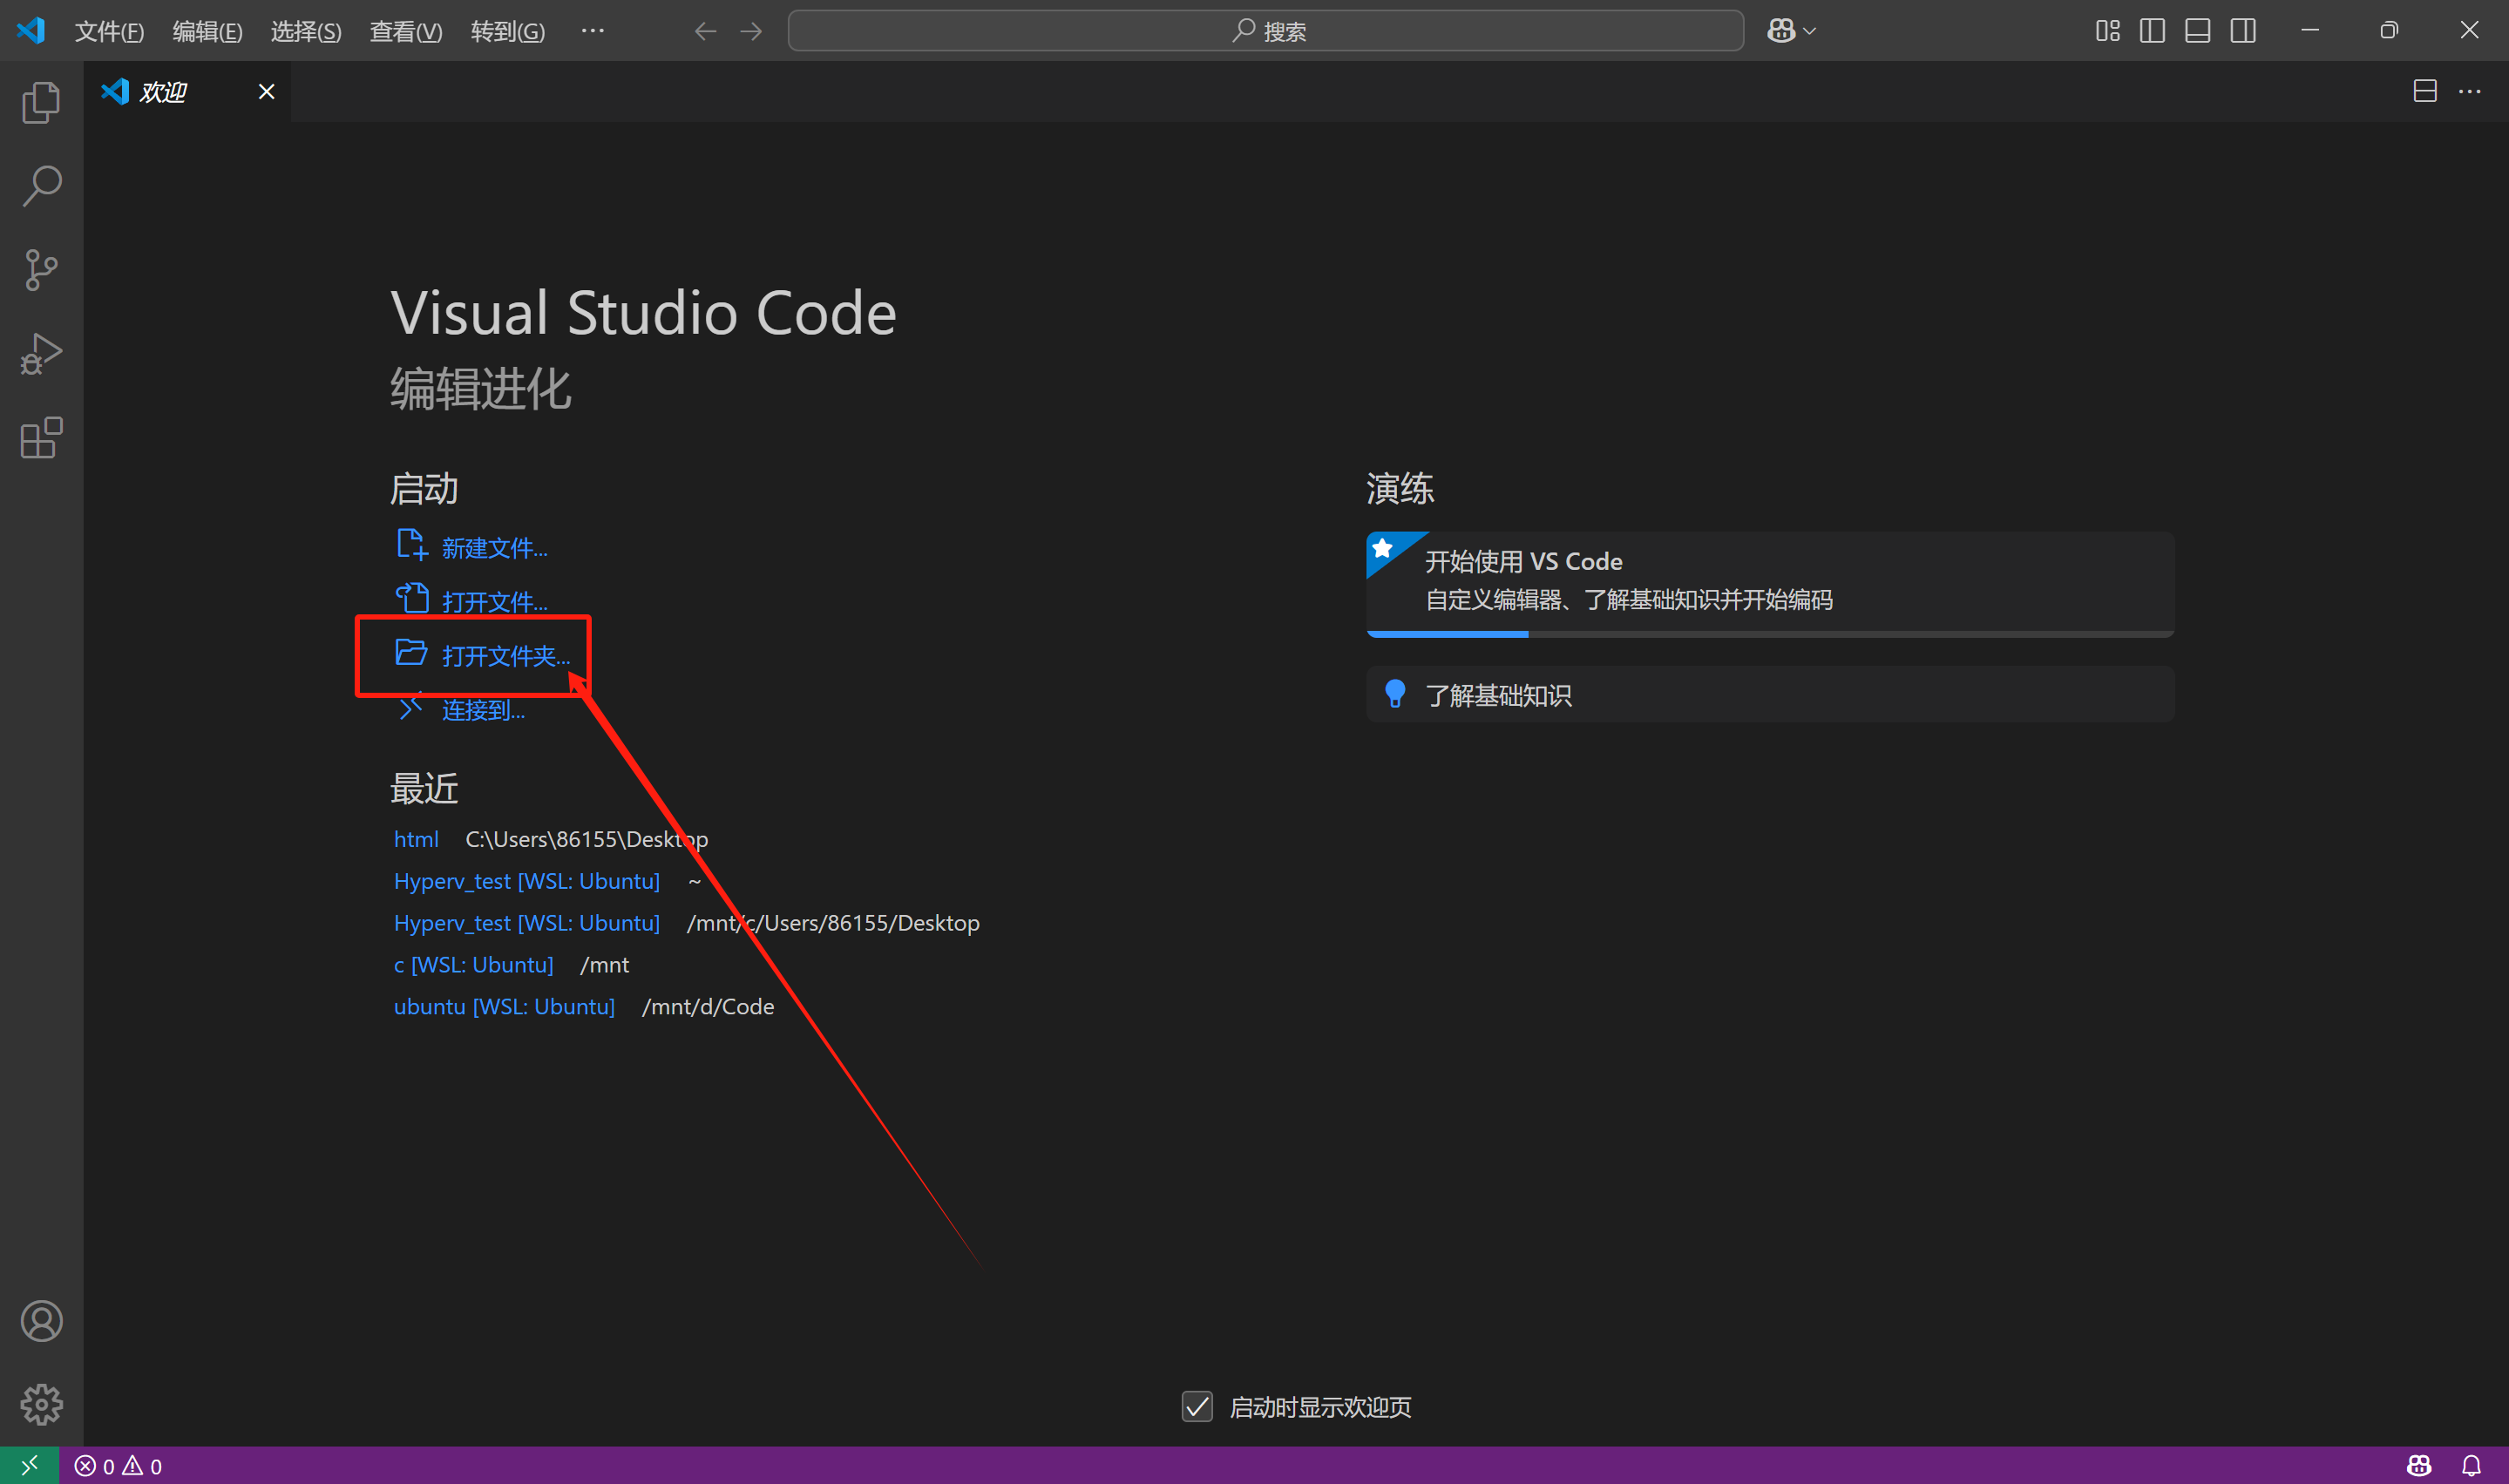Expand the Copilot dropdown arrow in title bar

(x=1810, y=31)
